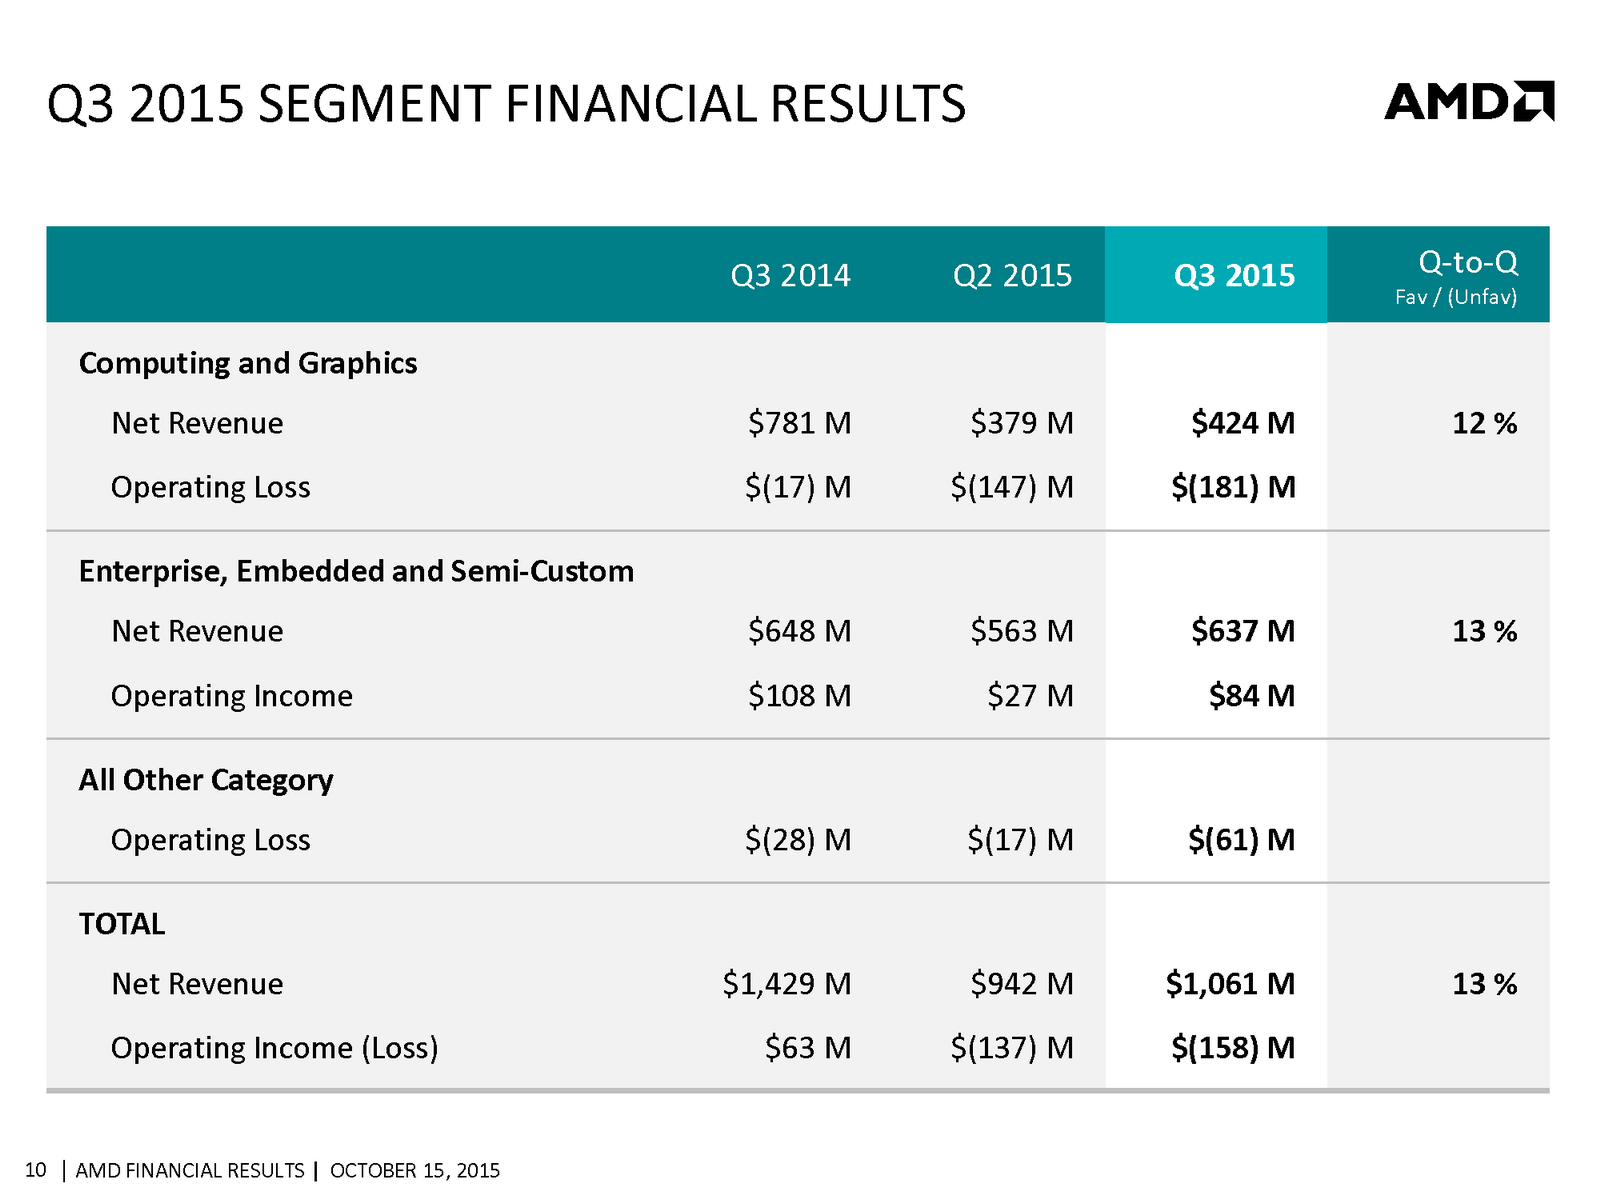1600x1200 pixels.
Task: Click the $(181) M operating loss value
Action: pos(1233,487)
